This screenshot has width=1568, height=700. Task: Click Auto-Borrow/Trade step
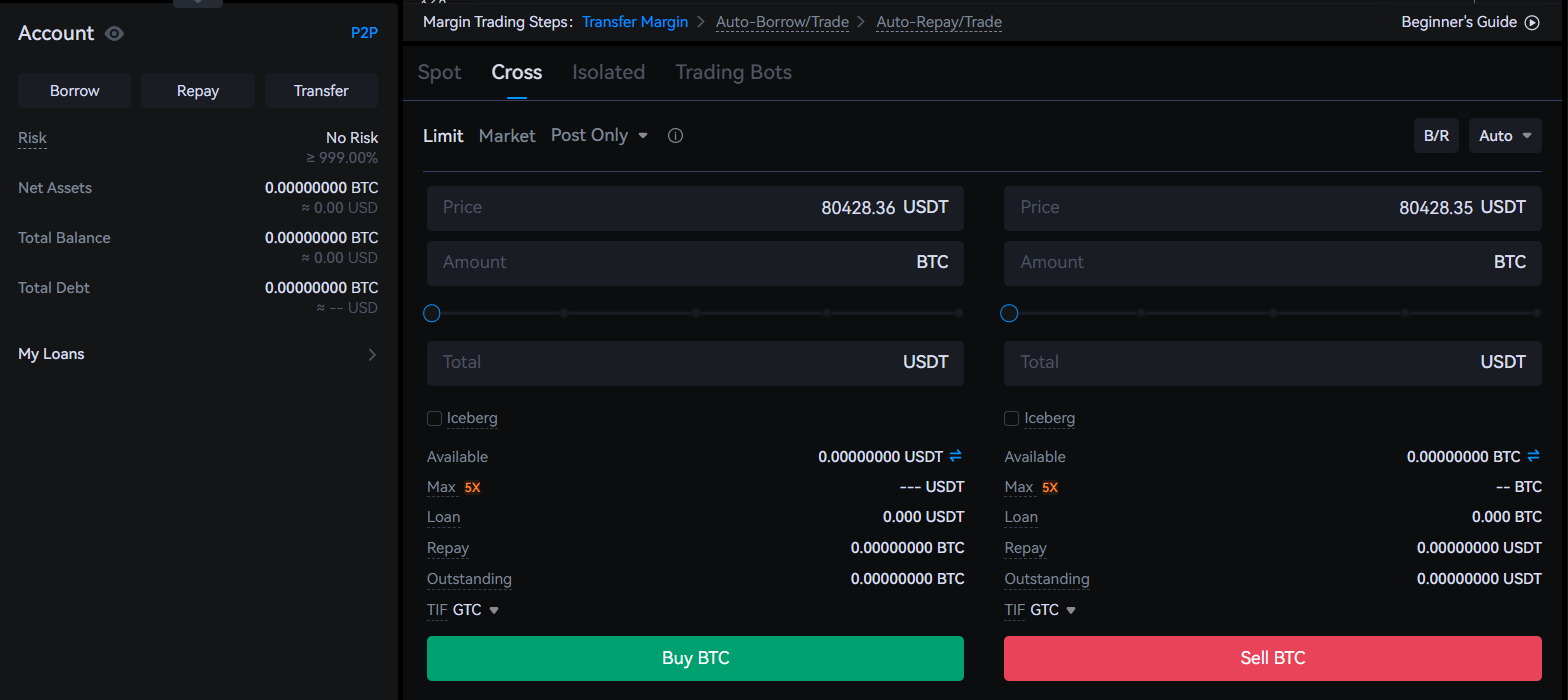[x=782, y=22]
